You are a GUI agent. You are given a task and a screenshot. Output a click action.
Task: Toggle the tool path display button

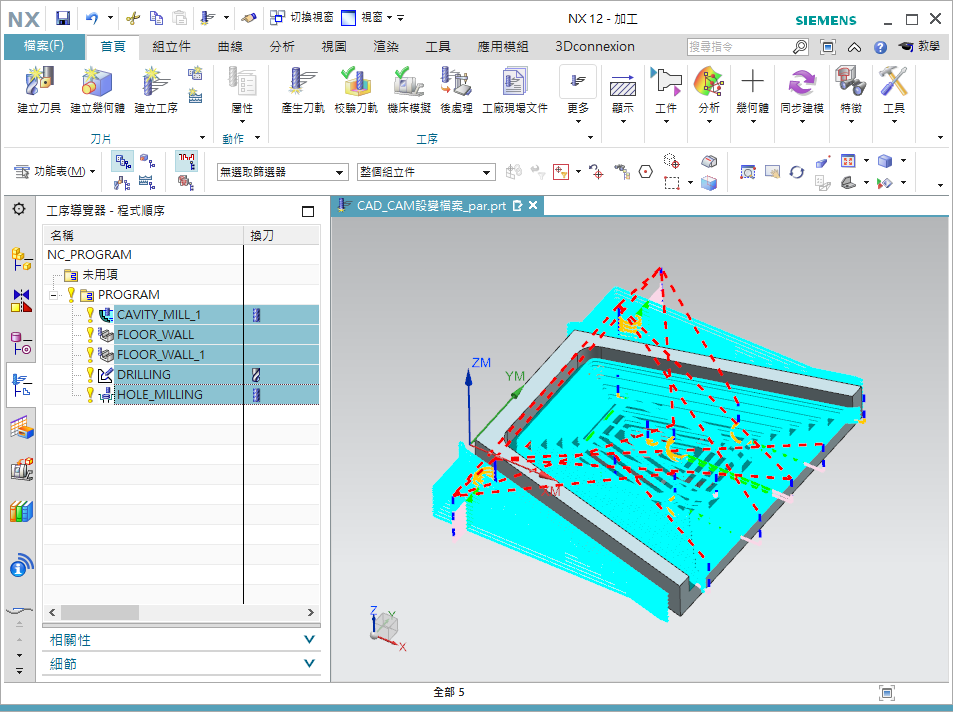186,161
